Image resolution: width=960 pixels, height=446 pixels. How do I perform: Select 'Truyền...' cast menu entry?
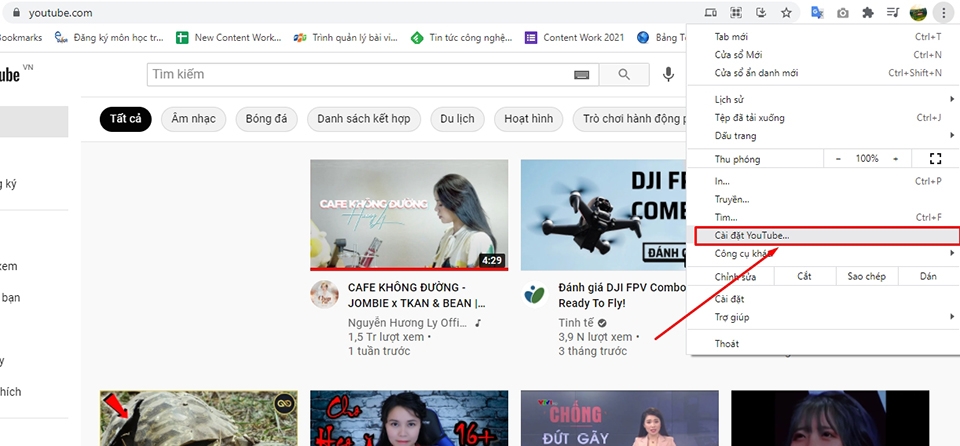(x=823, y=199)
